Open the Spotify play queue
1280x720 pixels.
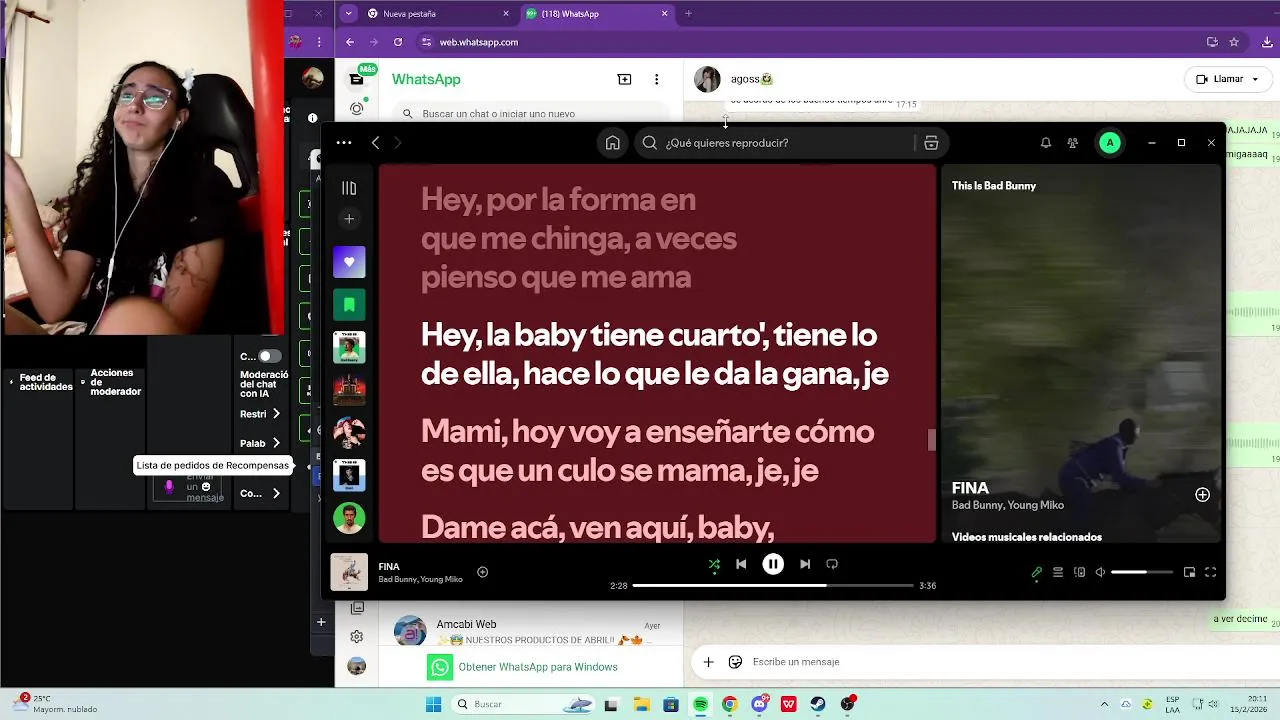(1058, 572)
